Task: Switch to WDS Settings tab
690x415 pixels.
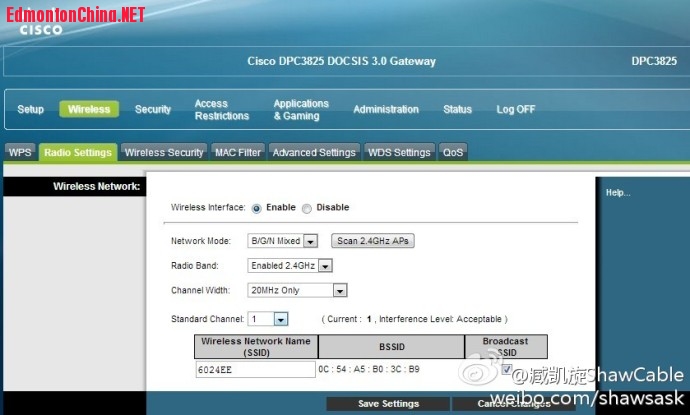Action: tap(399, 152)
